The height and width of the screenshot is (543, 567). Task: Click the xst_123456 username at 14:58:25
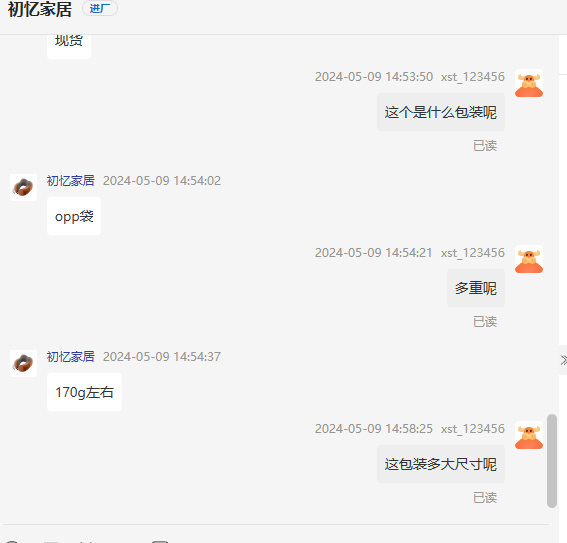[473, 429]
